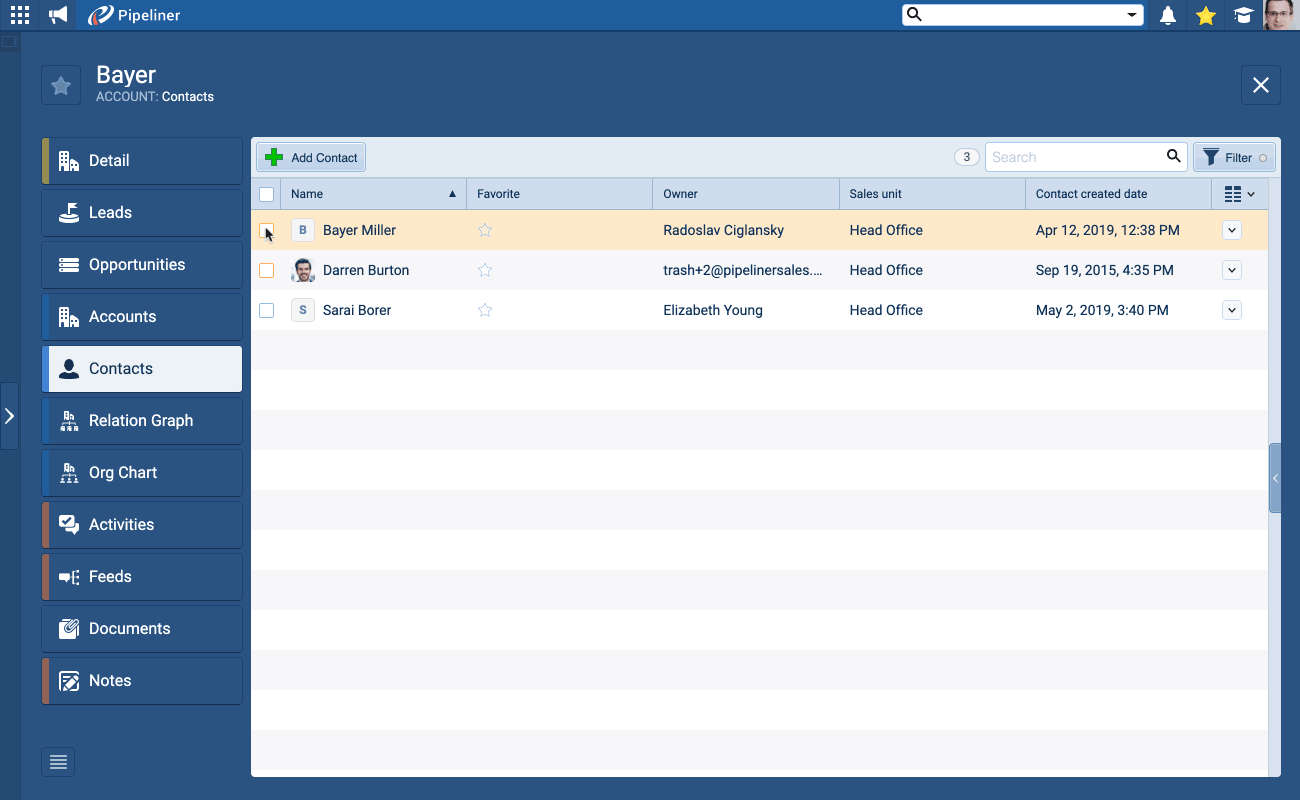The width and height of the screenshot is (1300, 800).
Task: Click the megaphone announcements icon
Action: [58, 15]
